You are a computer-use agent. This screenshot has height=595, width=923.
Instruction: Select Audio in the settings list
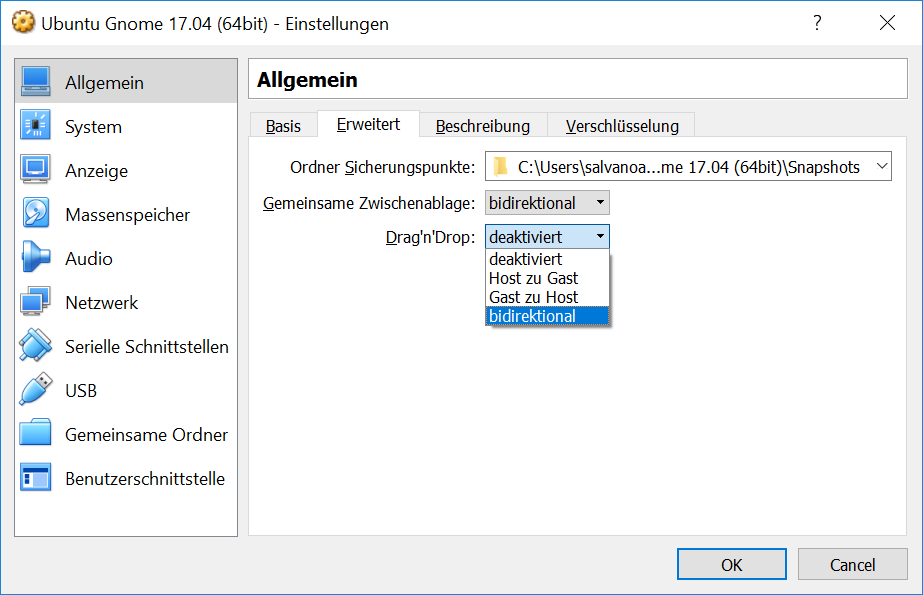126,258
